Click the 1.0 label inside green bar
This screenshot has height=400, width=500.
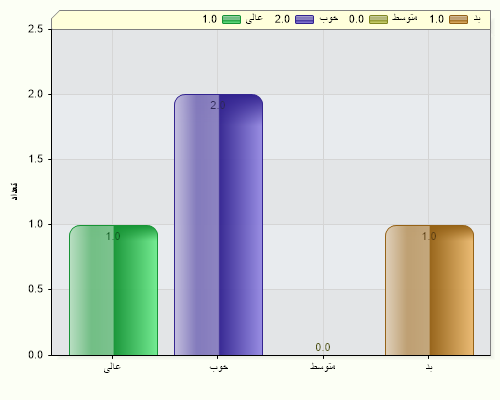pyautogui.click(x=113, y=236)
